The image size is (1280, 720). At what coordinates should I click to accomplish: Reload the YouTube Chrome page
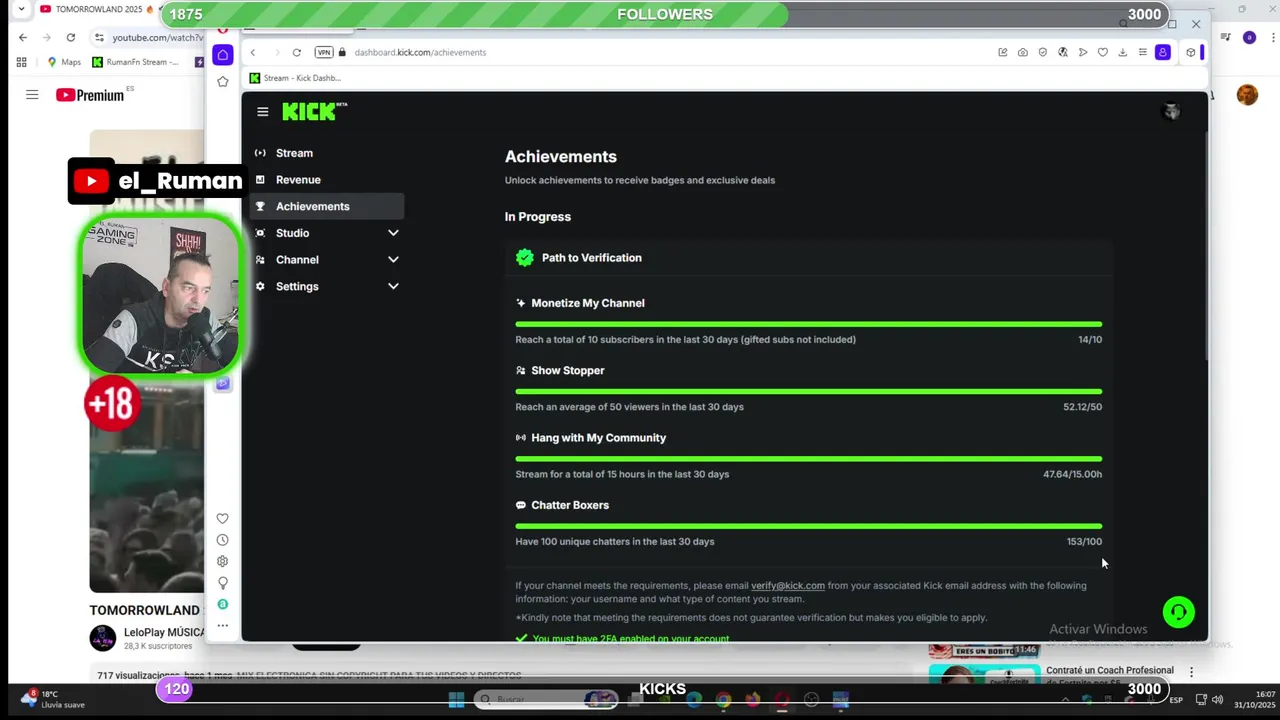(x=70, y=37)
